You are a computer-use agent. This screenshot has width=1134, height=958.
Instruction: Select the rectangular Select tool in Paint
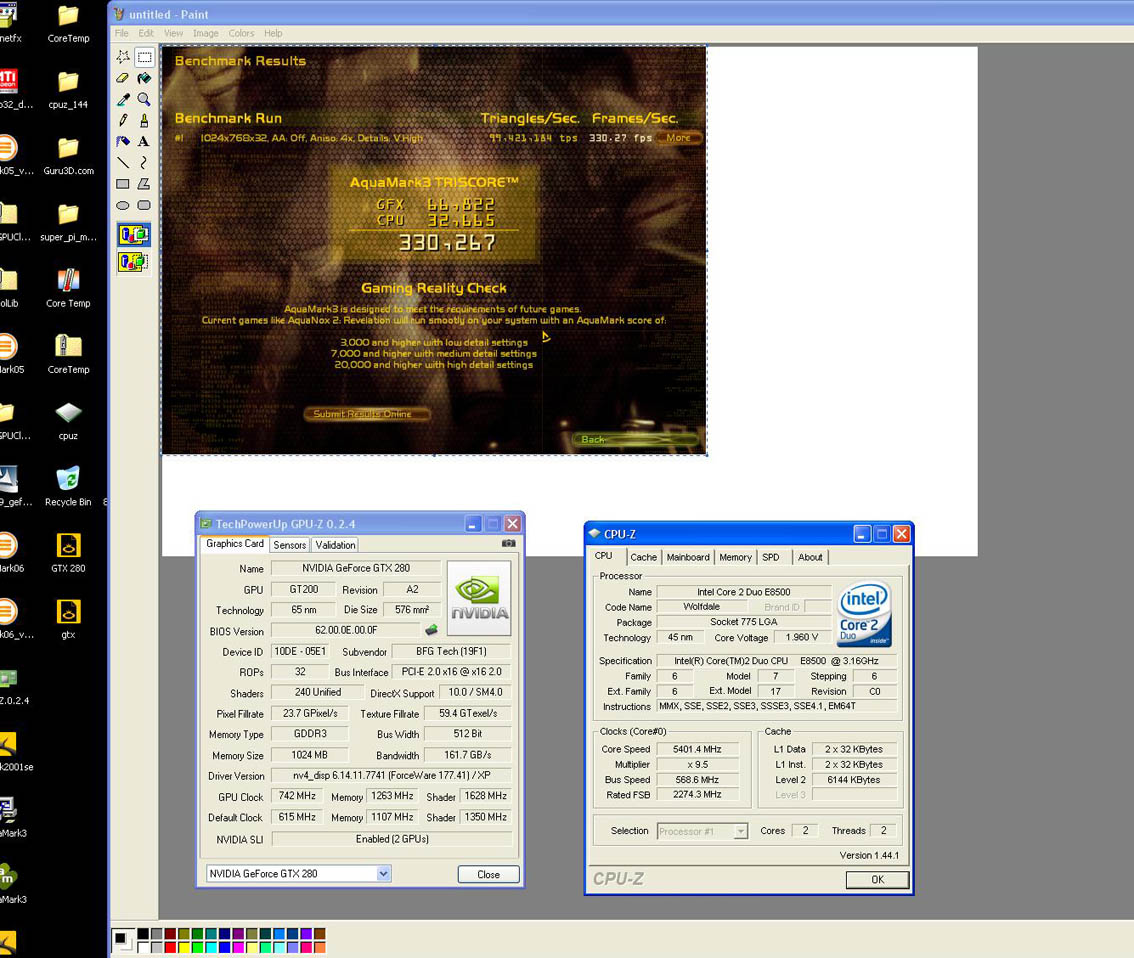(145, 56)
